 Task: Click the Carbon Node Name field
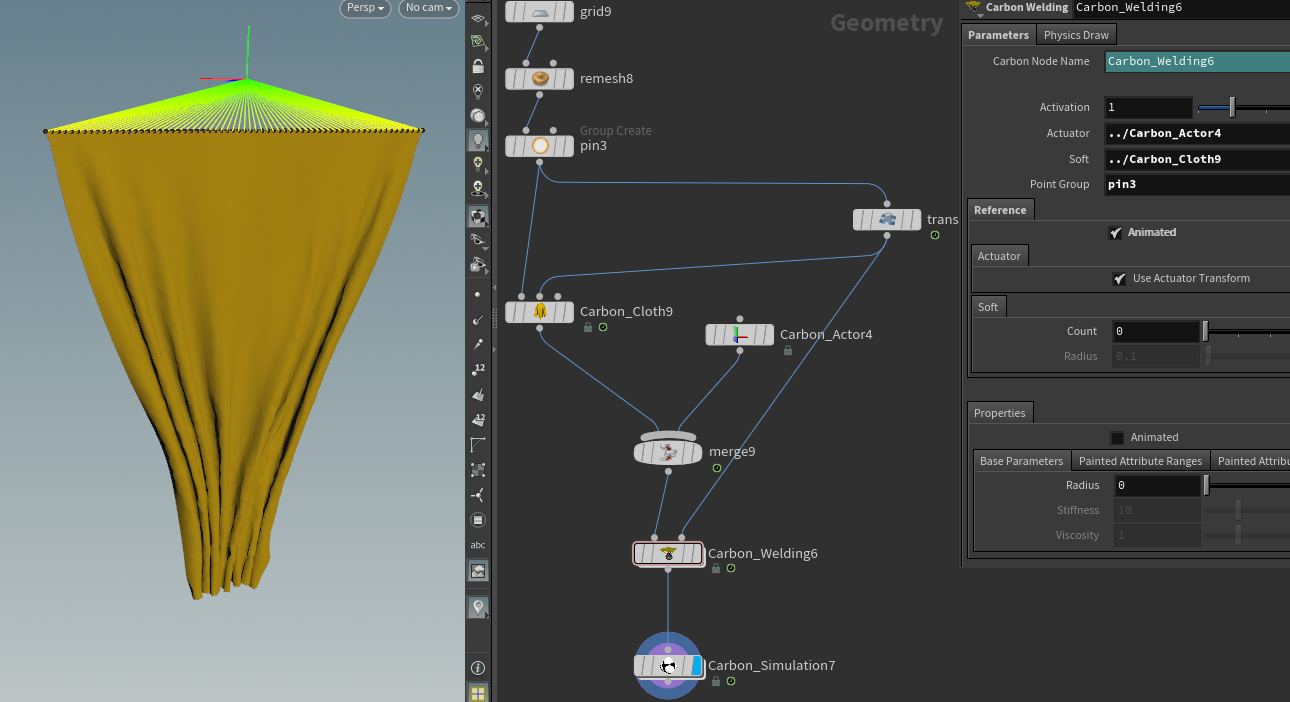pos(1196,61)
